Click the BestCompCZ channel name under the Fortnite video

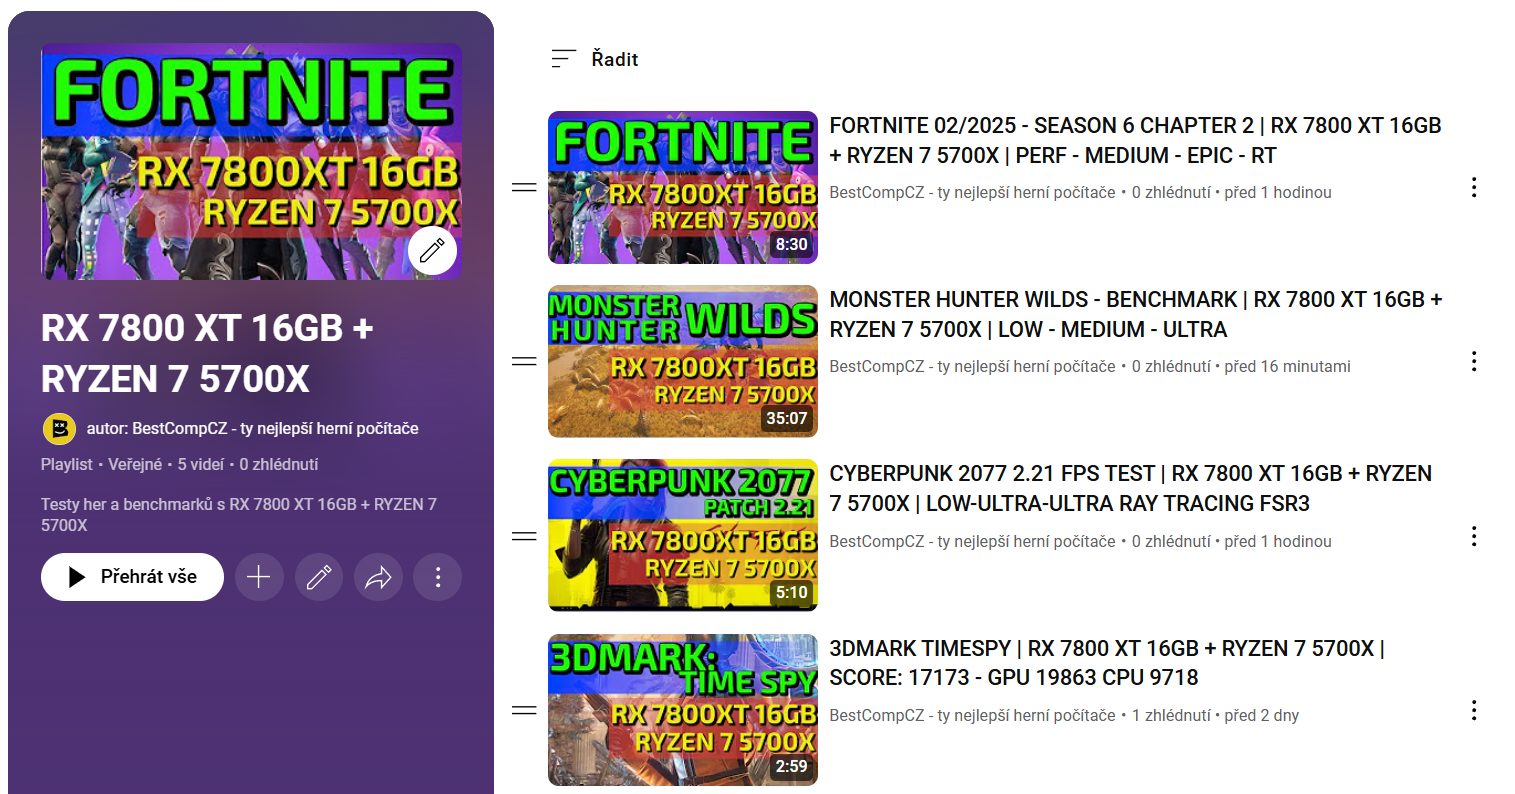pos(972,192)
